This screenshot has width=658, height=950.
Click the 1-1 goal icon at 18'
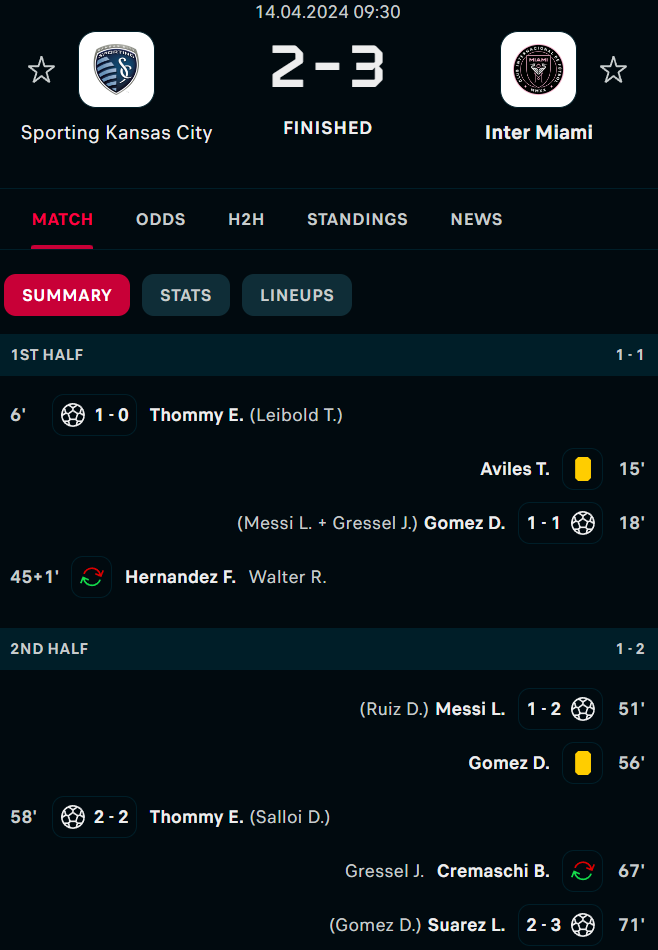click(583, 523)
